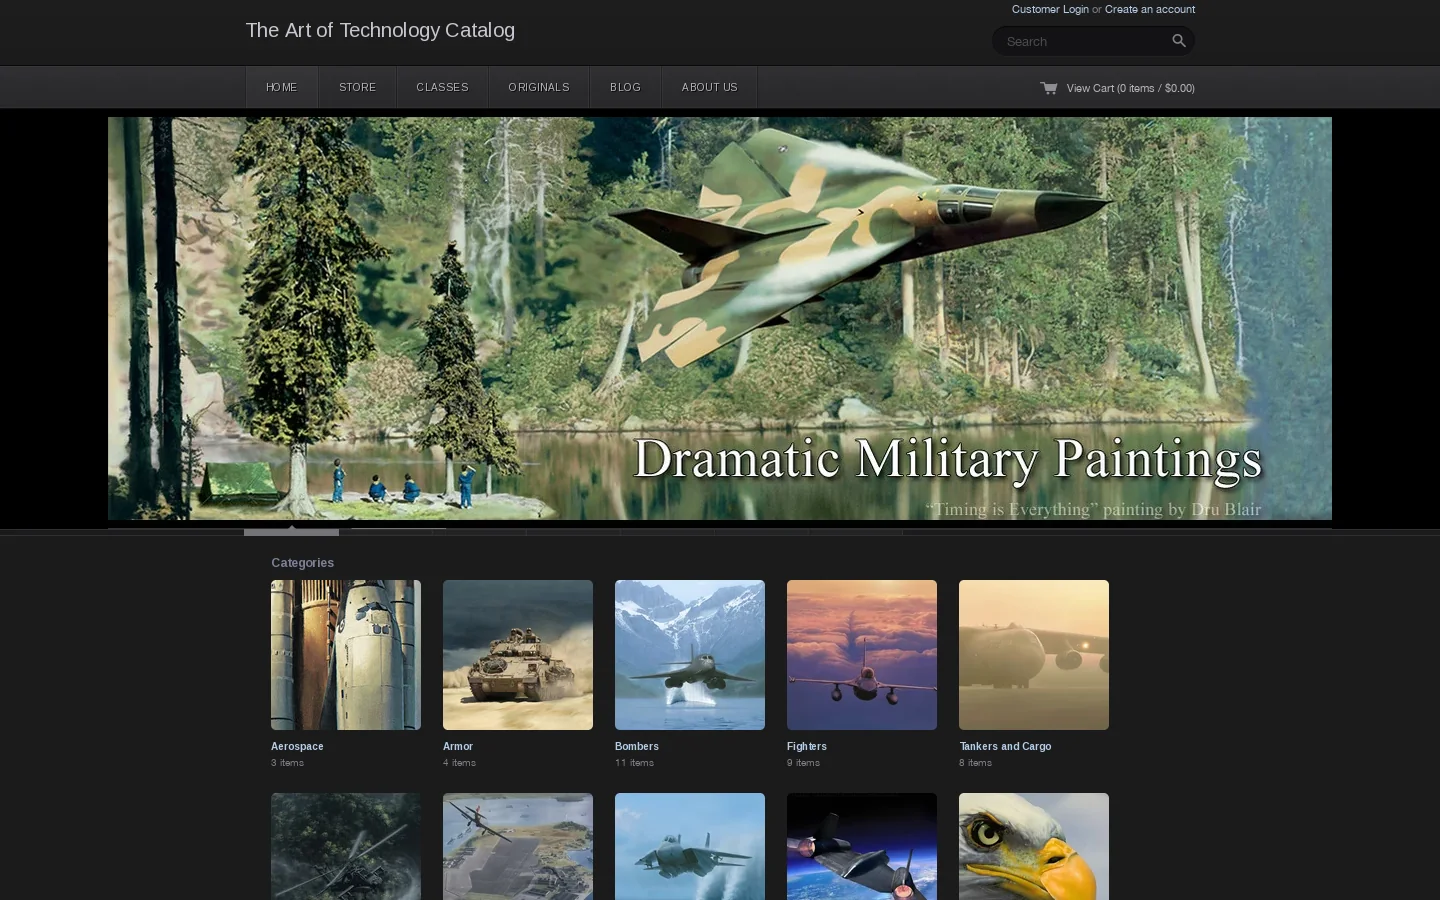Screen dimensions: 1440x900
Task: Visit the Blog page
Action: tap(625, 87)
